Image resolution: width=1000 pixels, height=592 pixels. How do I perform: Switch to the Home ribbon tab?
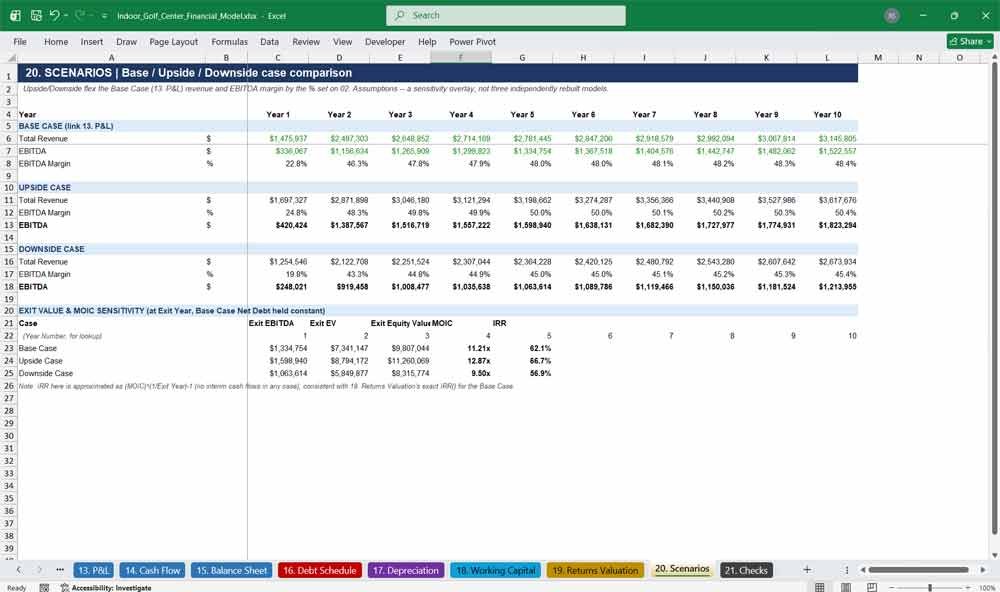(56, 41)
